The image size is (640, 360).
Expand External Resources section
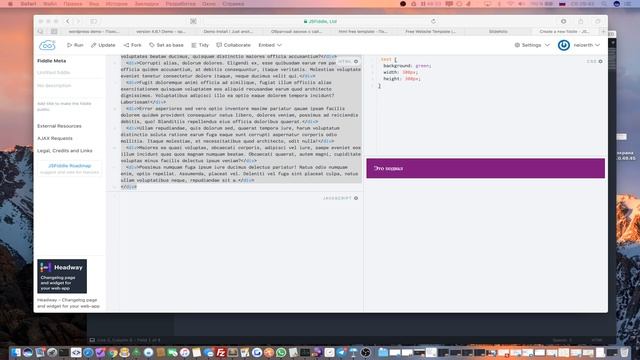click(x=59, y=126)
